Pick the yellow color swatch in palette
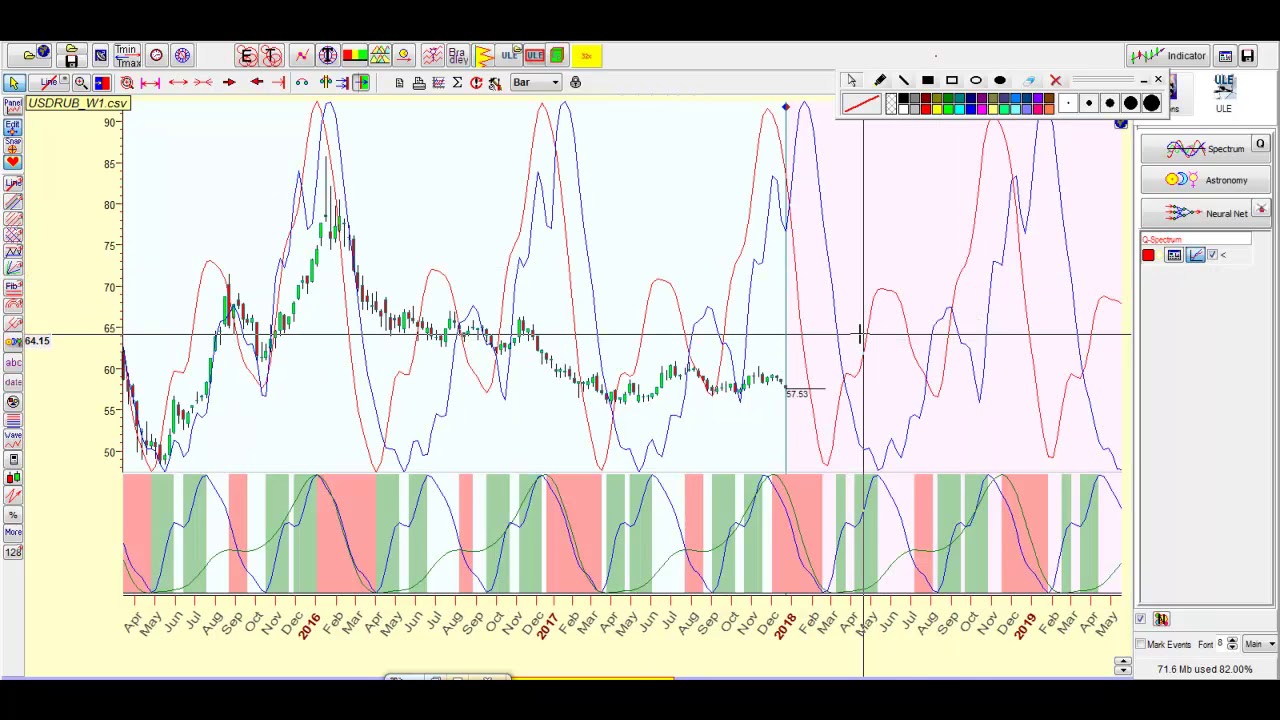Screen dimensions: 1280x720 click(937, 109)
